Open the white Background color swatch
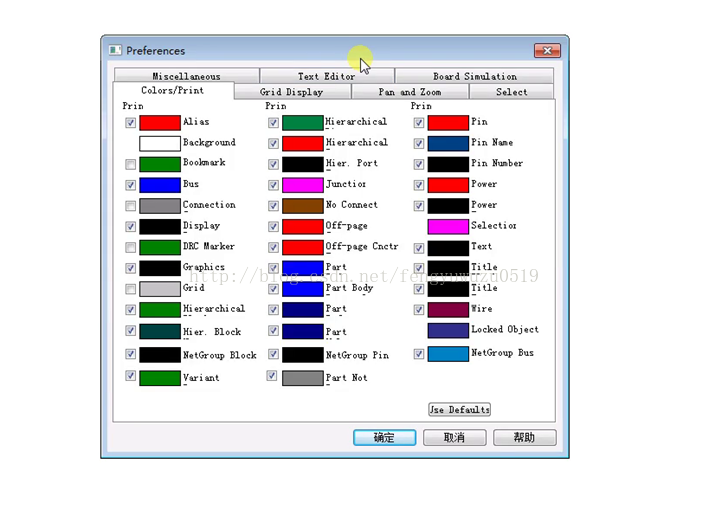Image resolution: width=708 pixels, height=530 pixels. [159, 144]
